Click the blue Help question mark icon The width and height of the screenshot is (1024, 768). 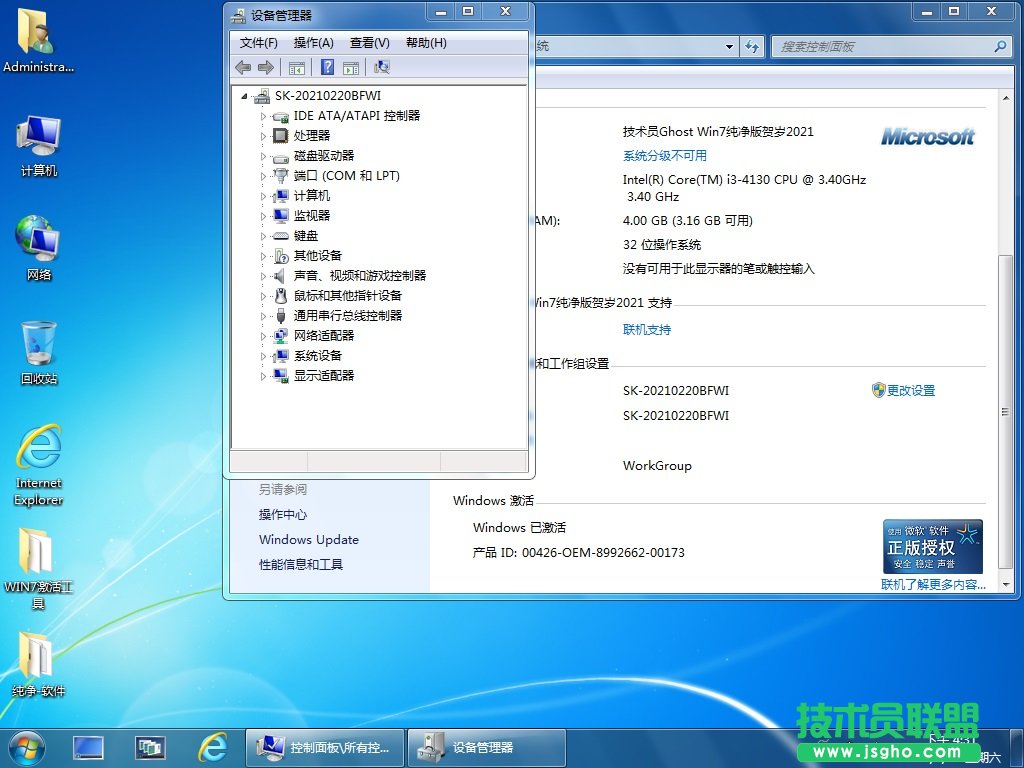(x=327, y=67)
